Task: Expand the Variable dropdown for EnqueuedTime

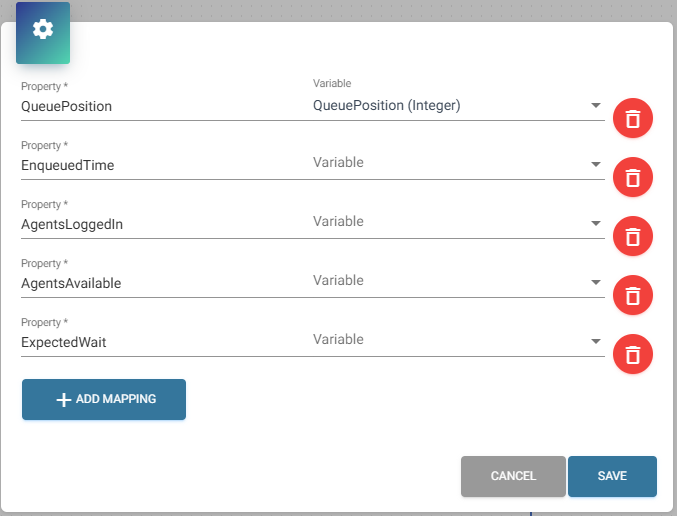Action: tap(457, 163)
